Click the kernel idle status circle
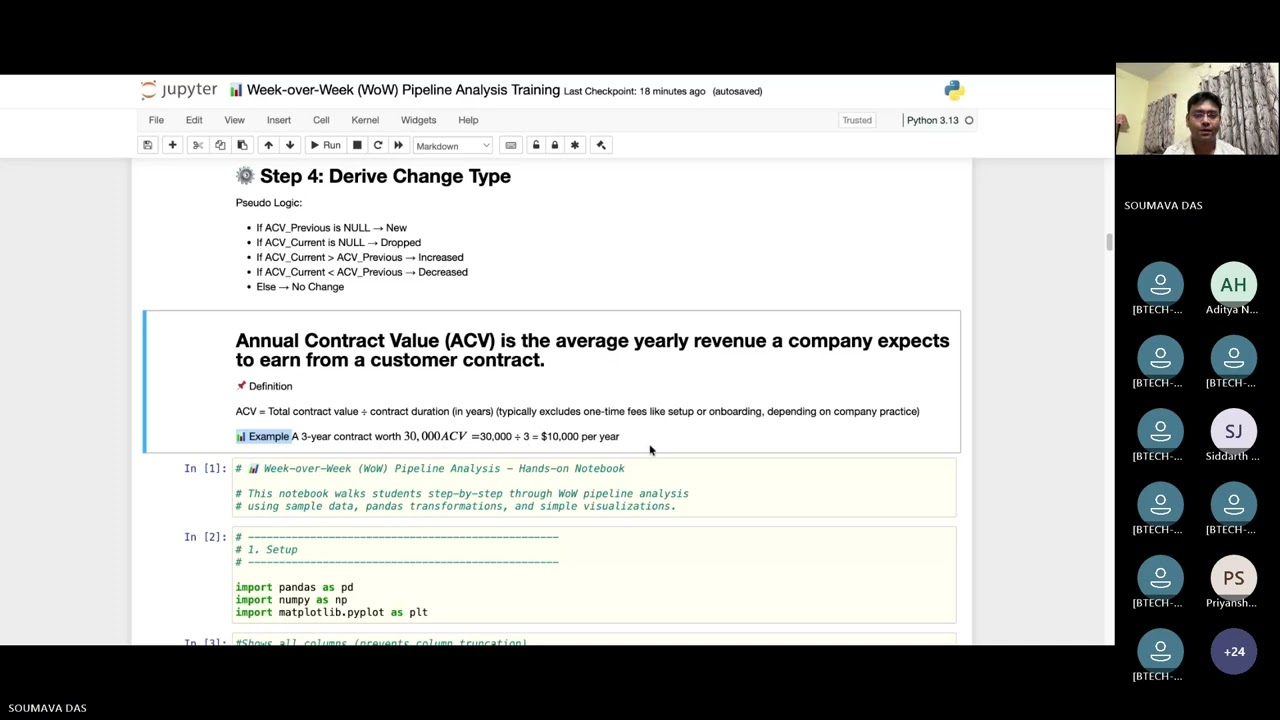The height and width of the screenshot is (720, 1280). coord(969,120)
